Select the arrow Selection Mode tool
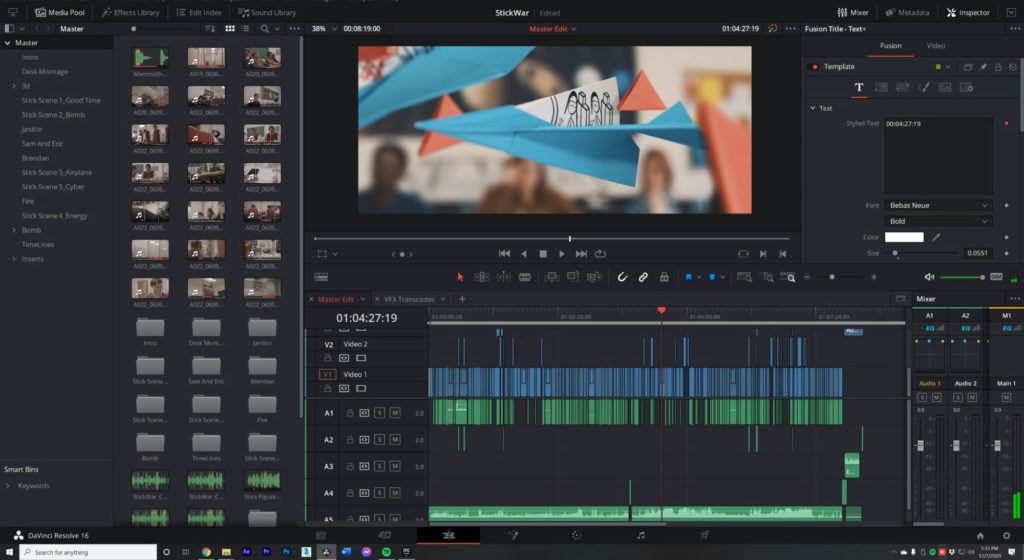The height and width of the screenshot is (560, 1024). [460, 277]
